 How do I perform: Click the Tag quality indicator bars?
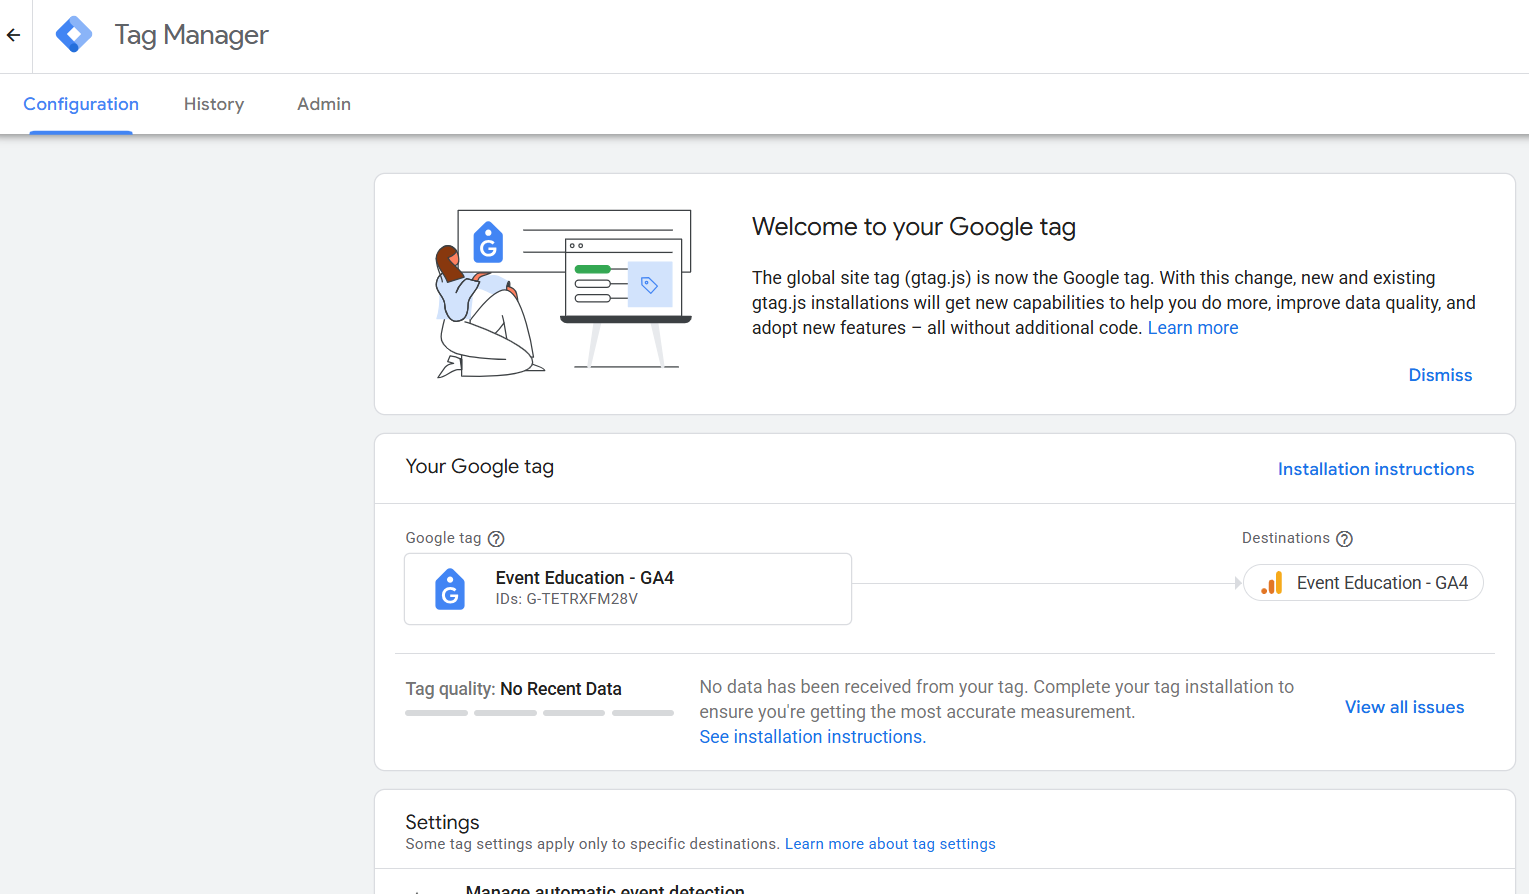click(539, 713)
